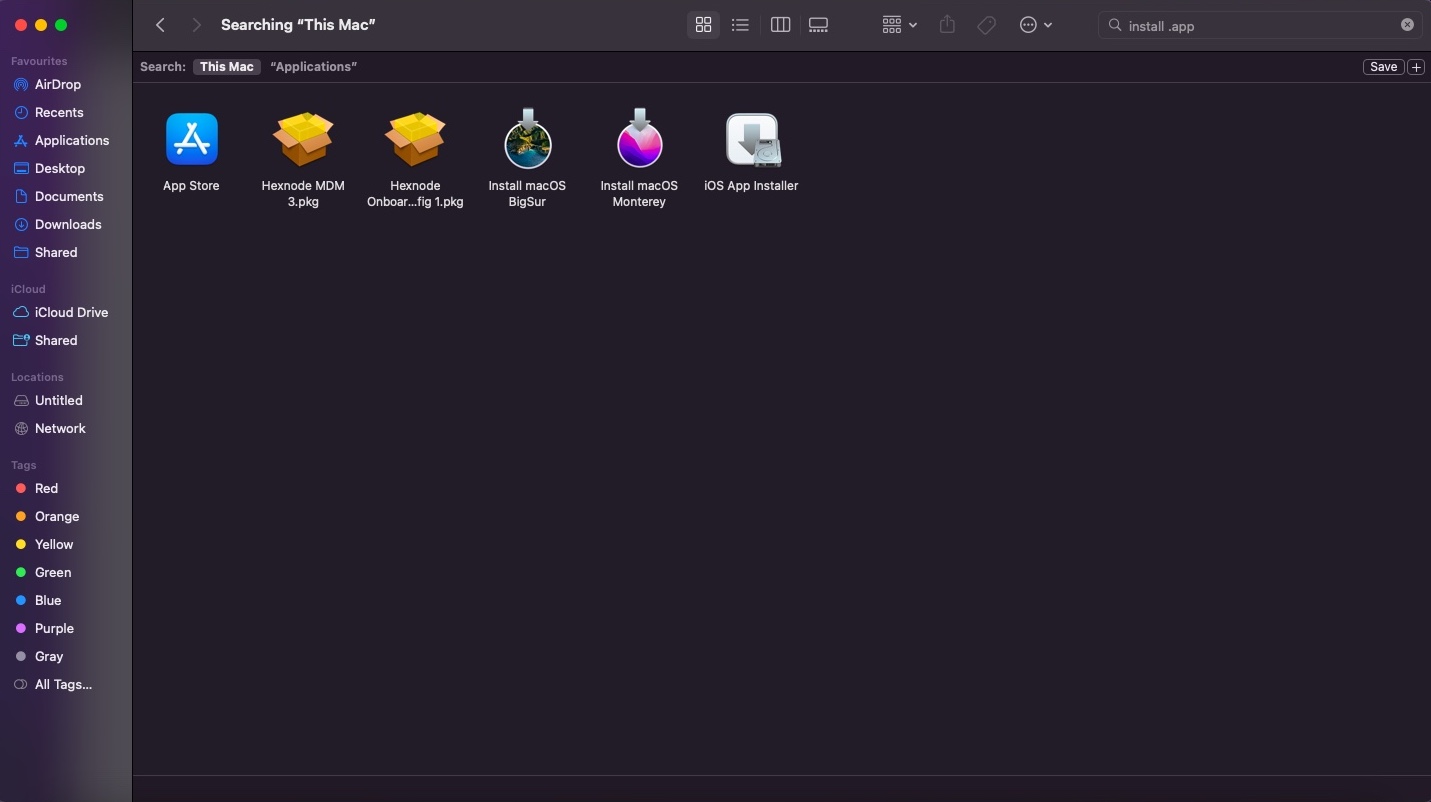Click the App Store file name label
The width and height of the screenshot is (1431, 802).
pyautogui.click(x=191, y=186)
